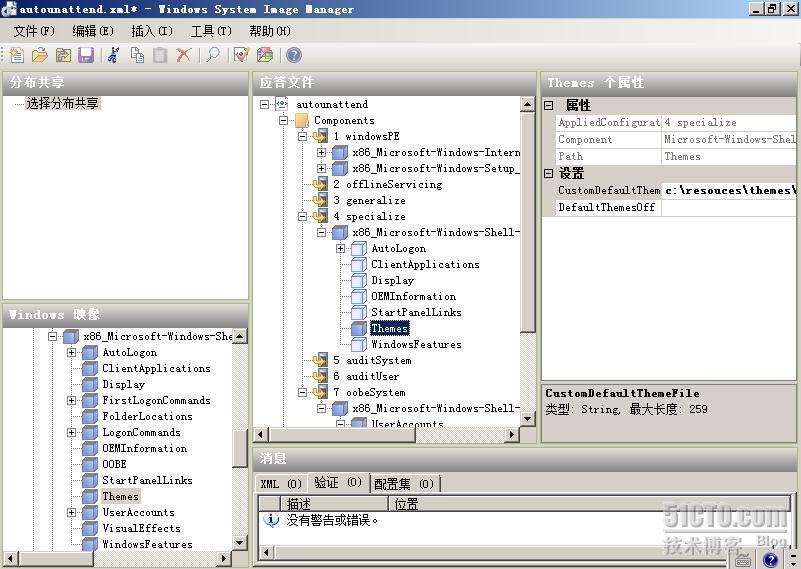Select OOBE in Windows image tree
Image resolution: width=801 pixels, height=569 pixels.
click(114, 464)
